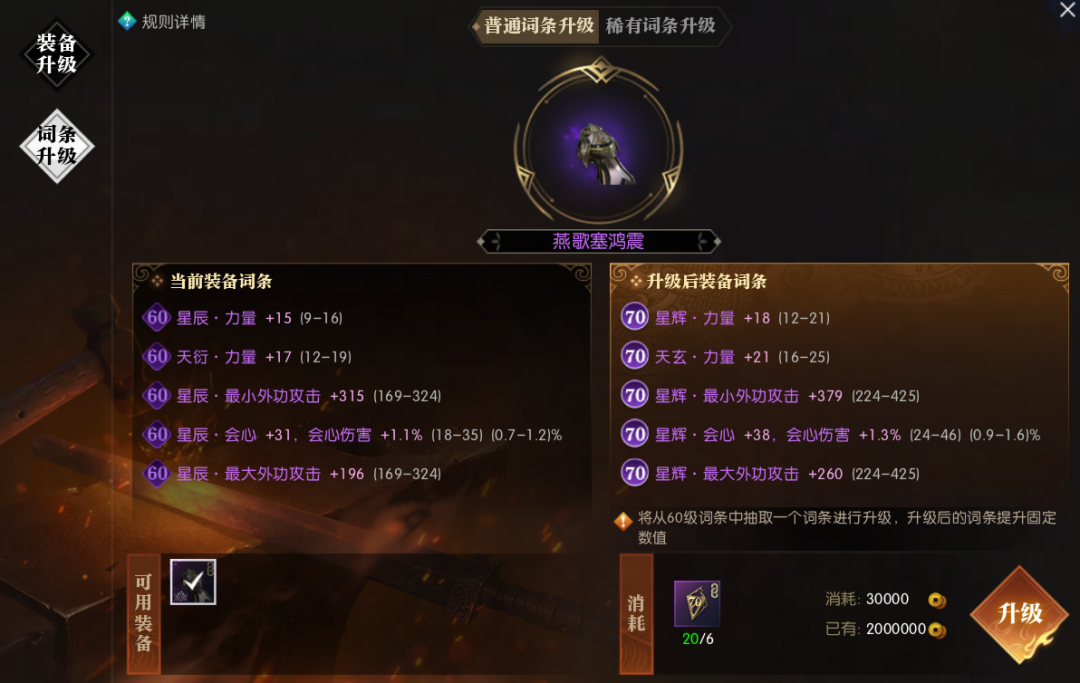Click the level 60 badge of 星辰·会心
This screenshot has width=1080, height=683.
(156, 434)
